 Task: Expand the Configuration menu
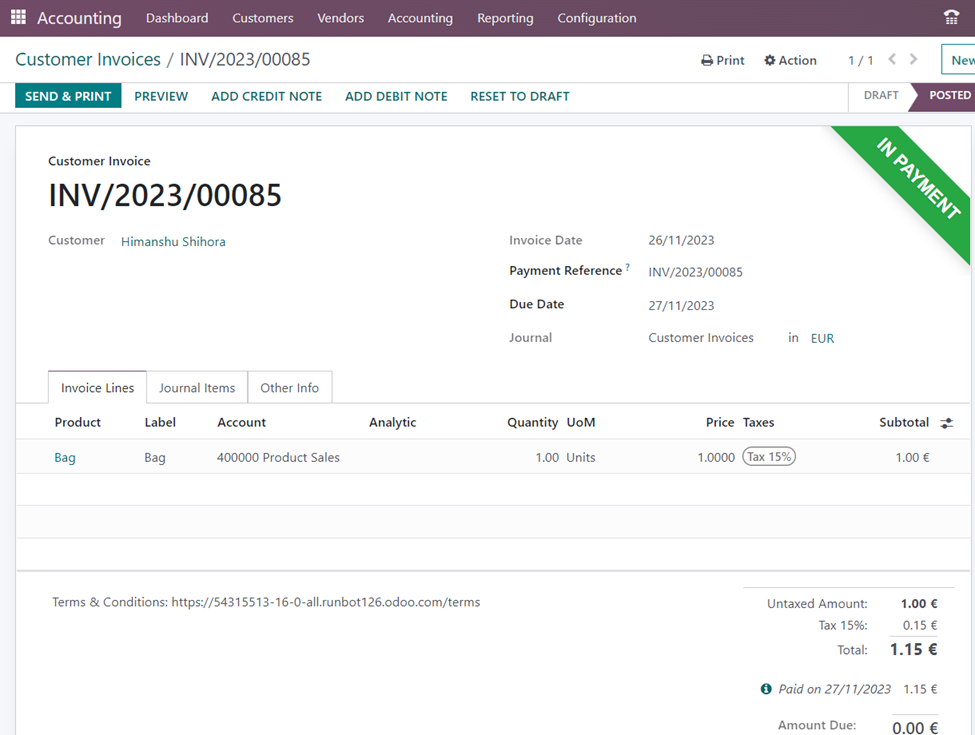[596, 18]
